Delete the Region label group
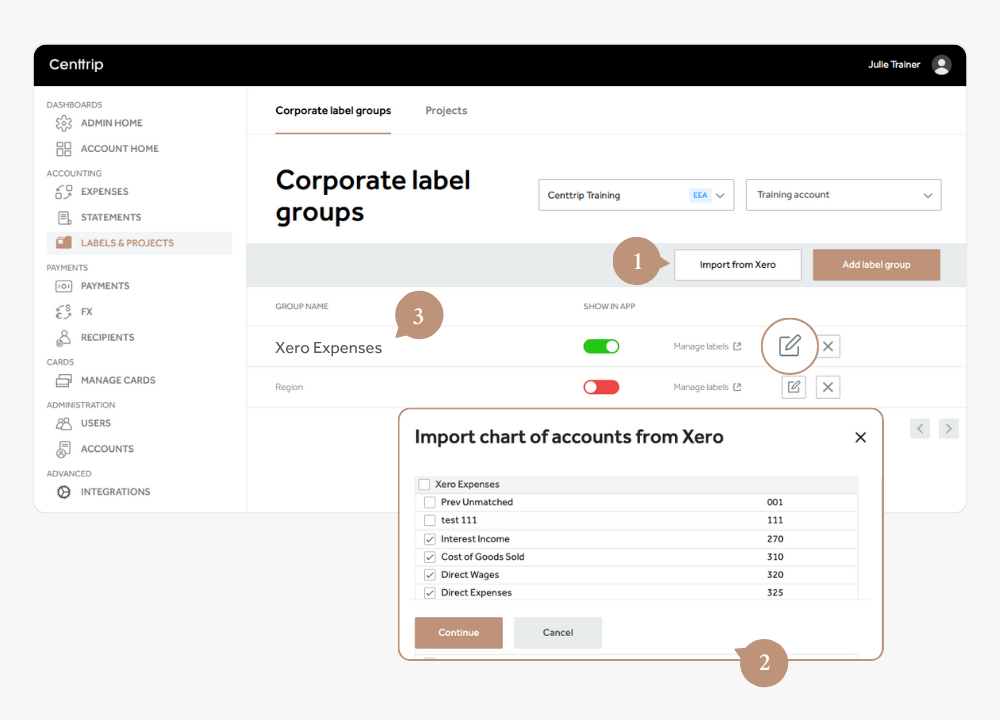 tap(827, 387)
